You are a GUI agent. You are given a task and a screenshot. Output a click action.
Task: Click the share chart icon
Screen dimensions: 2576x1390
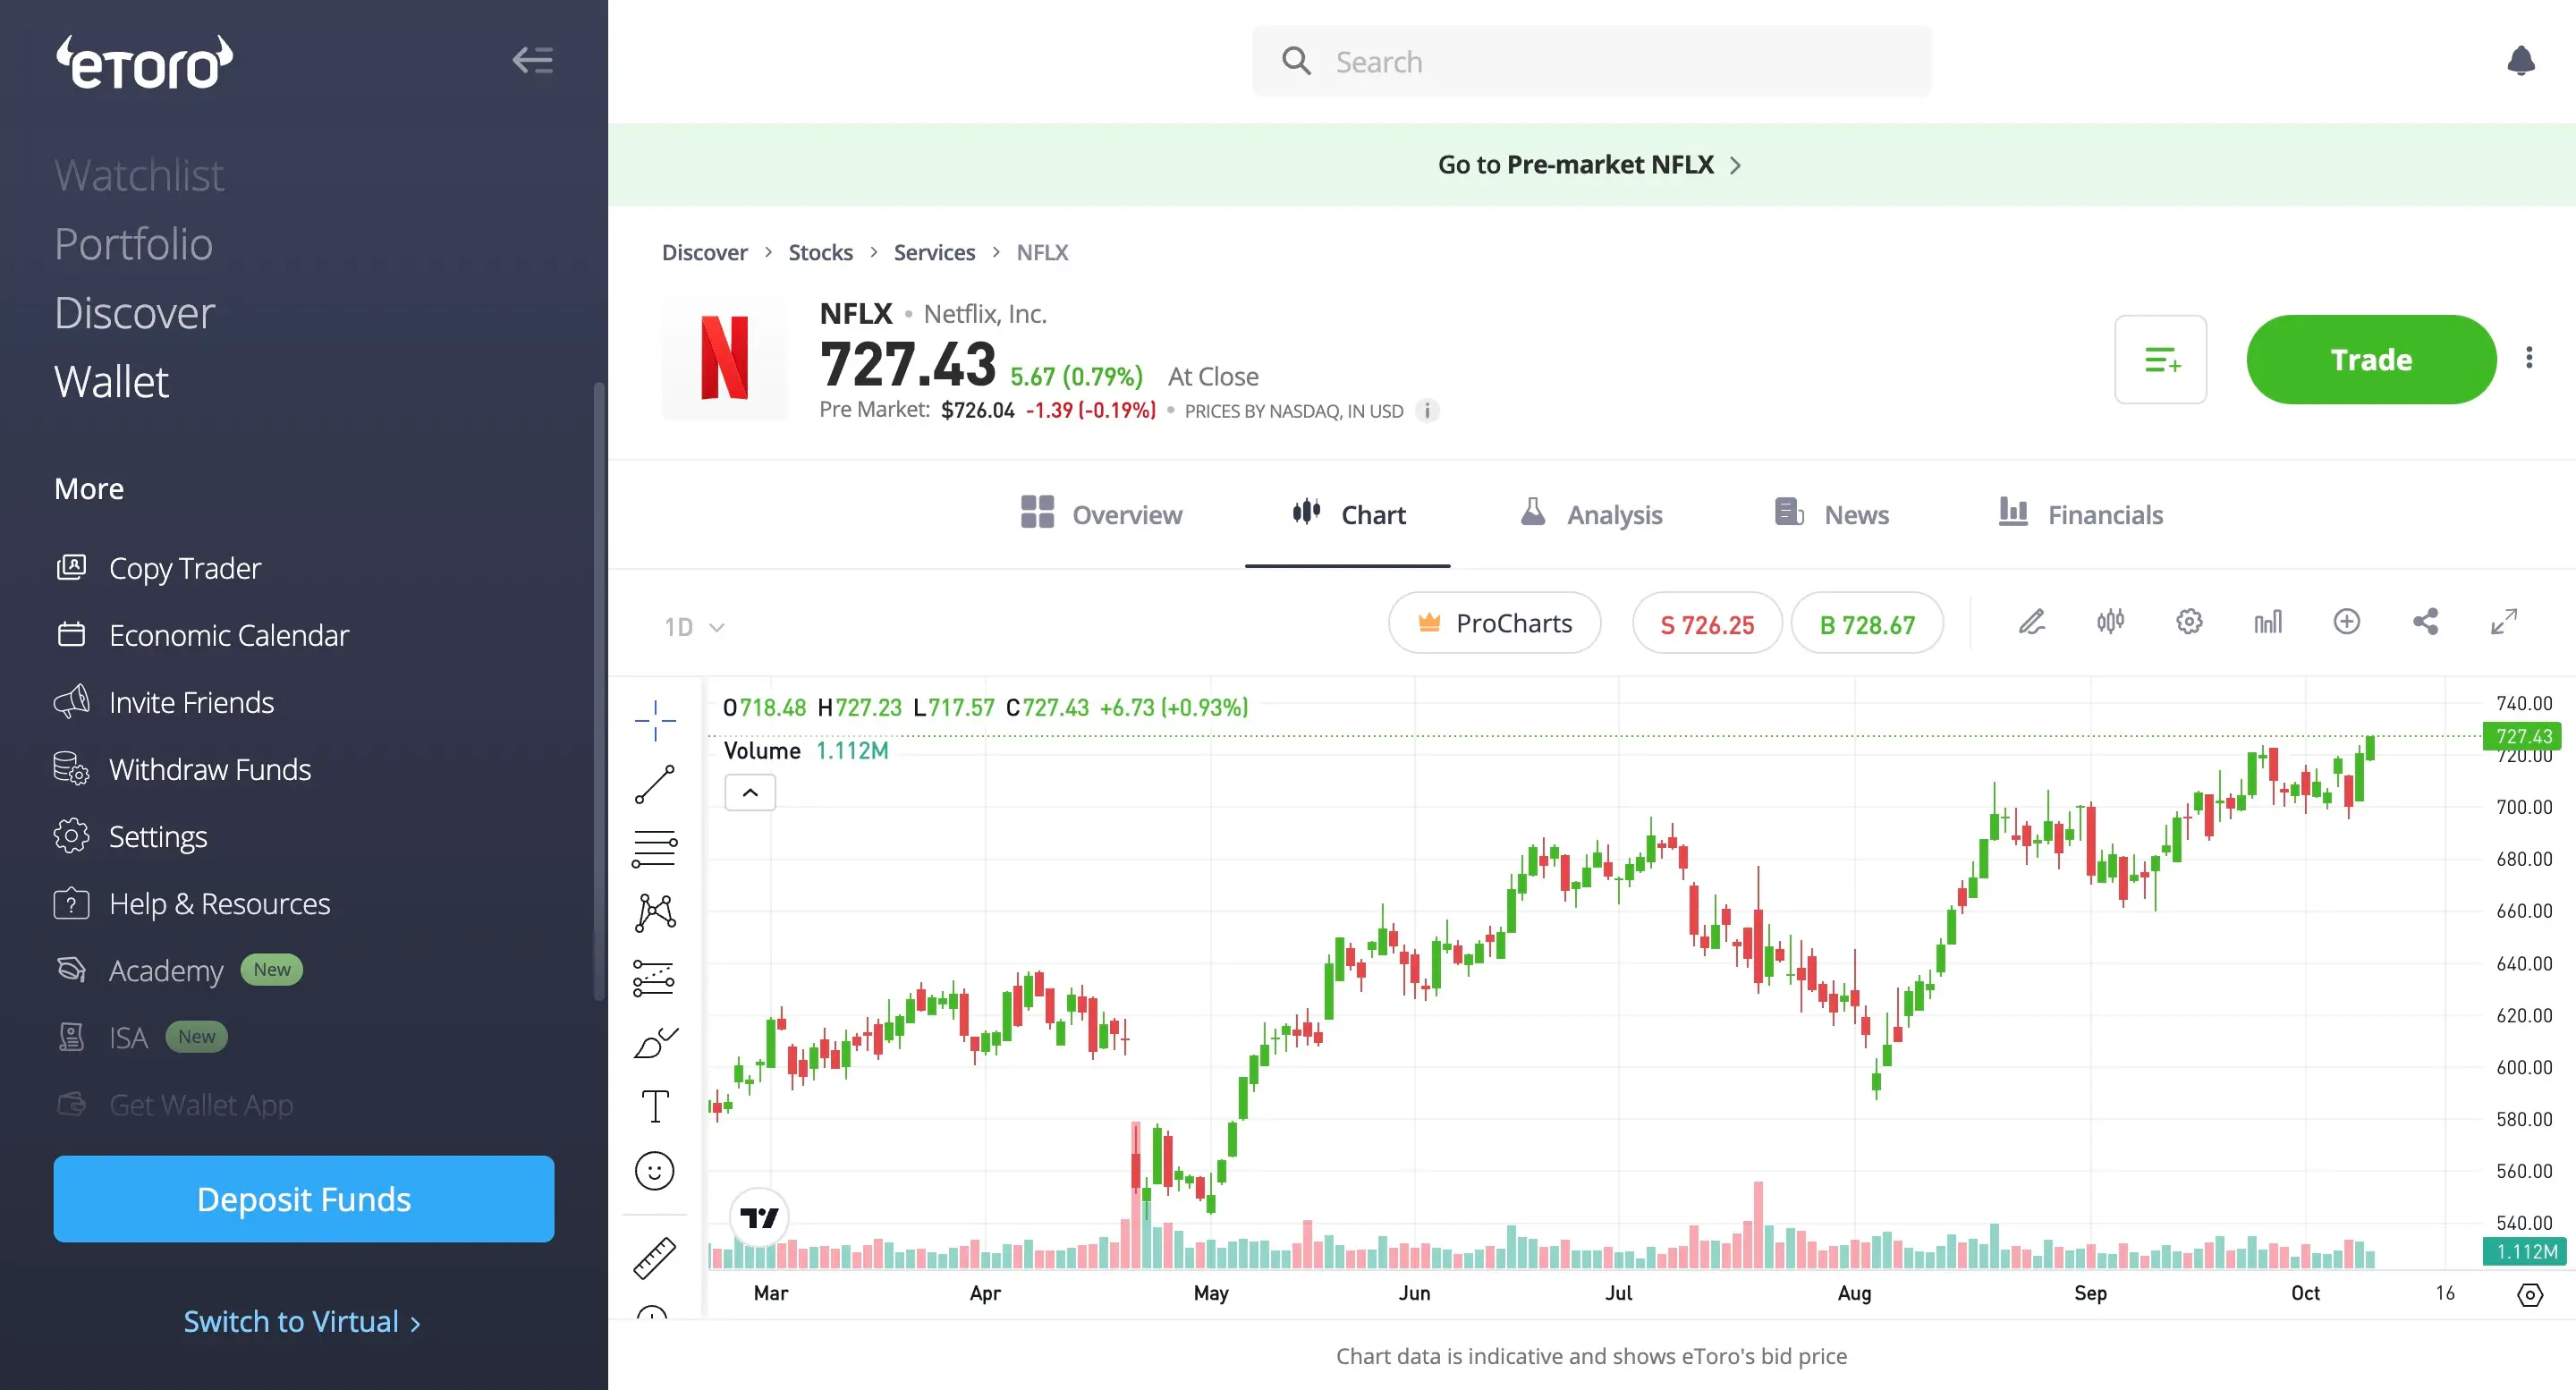(2425, 622)
